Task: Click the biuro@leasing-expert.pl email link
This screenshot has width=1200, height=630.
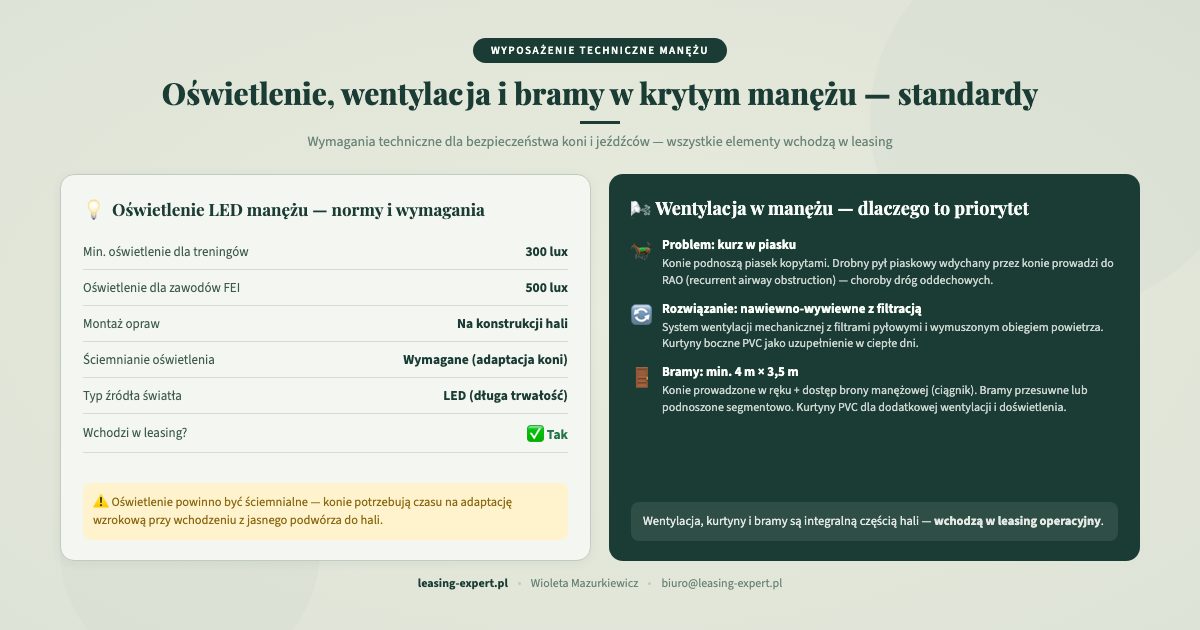Action: 721,583
